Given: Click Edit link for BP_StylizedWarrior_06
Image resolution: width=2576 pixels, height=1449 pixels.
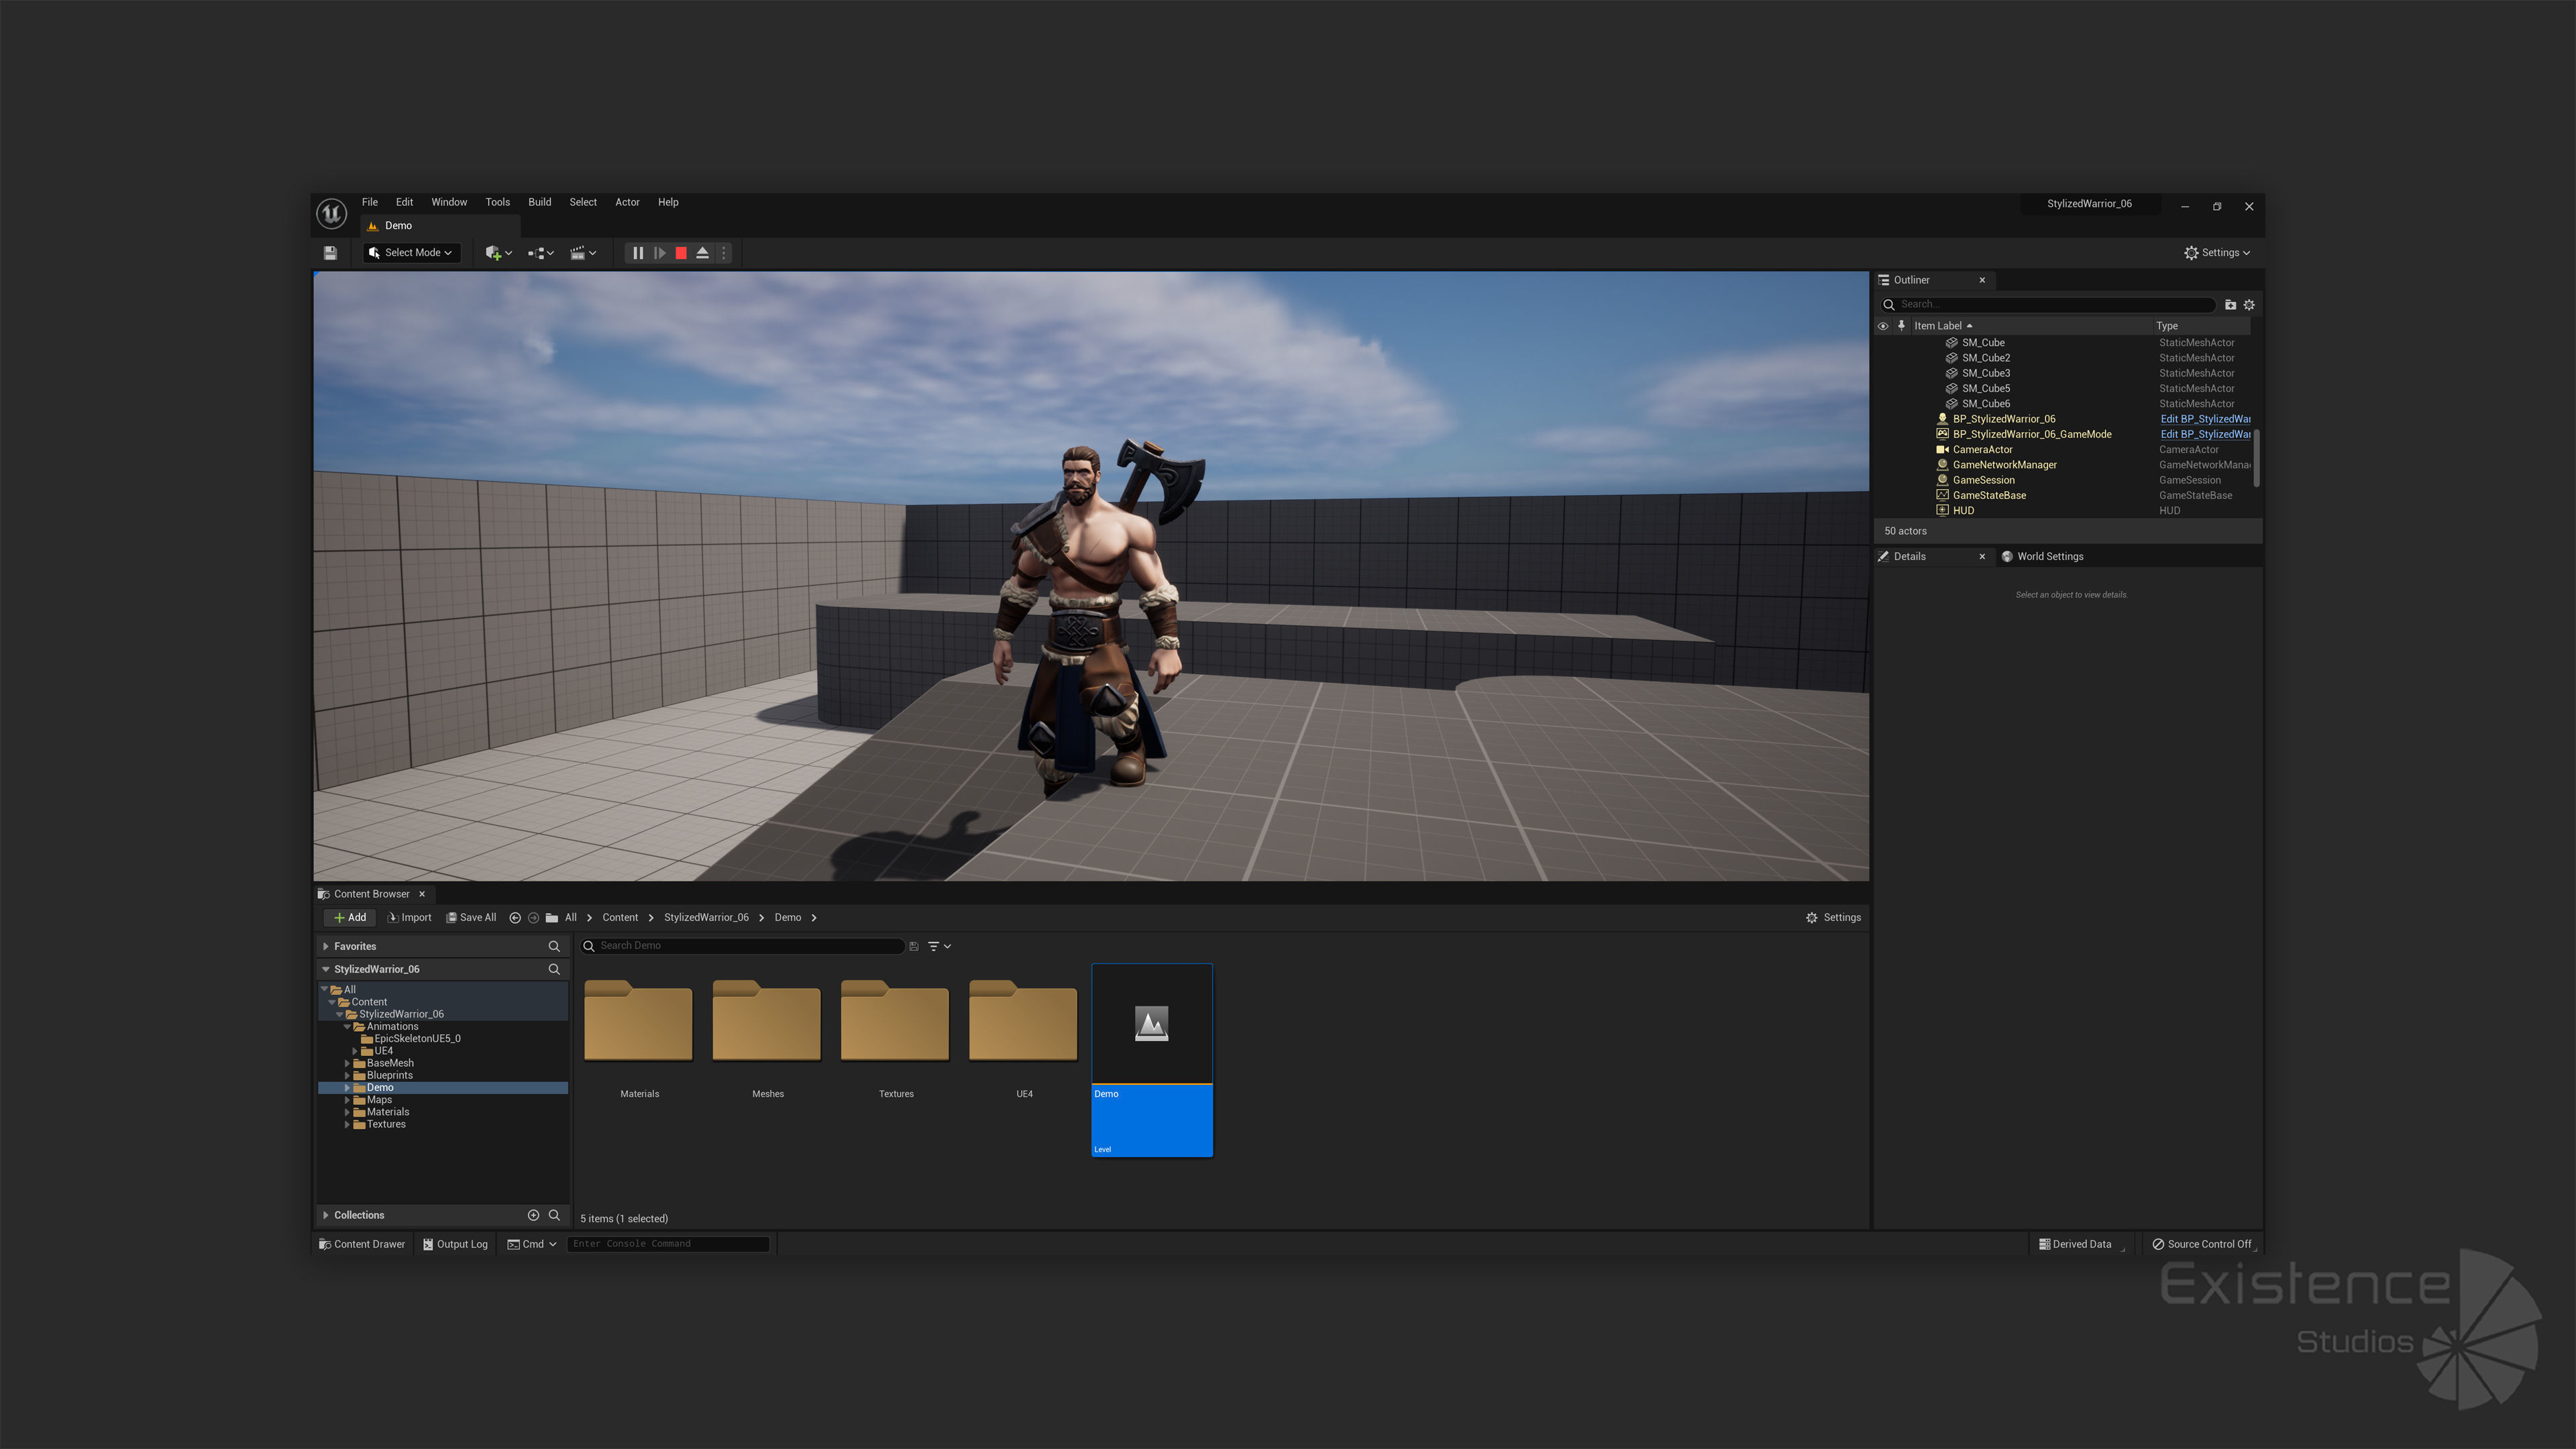Looking at the screenshot, I should (x=2205, y=419).
